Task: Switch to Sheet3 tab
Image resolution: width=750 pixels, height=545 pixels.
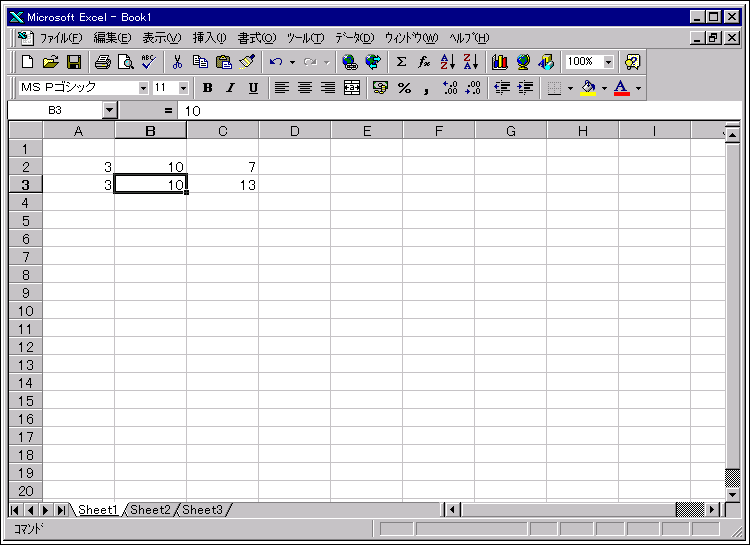Action: pyautogui.click(x=203, y=510)
